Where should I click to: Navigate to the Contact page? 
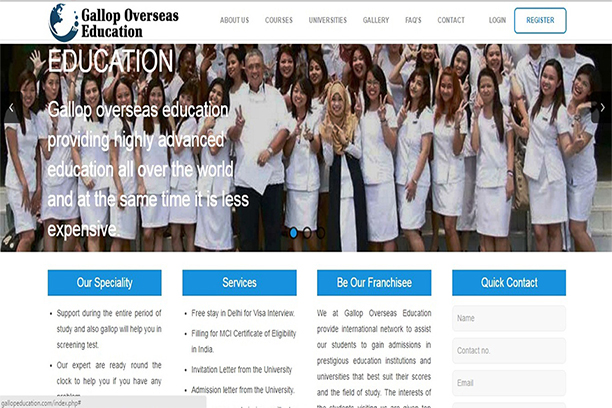click(451, 20)
